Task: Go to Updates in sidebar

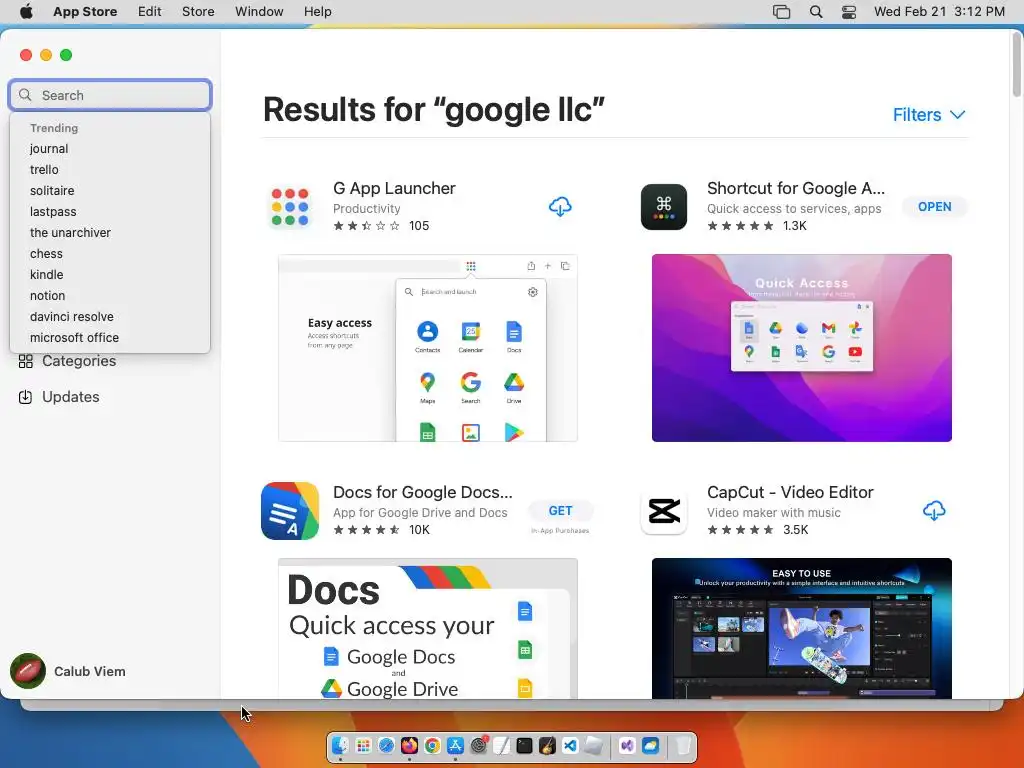Action: coord(71,397)
